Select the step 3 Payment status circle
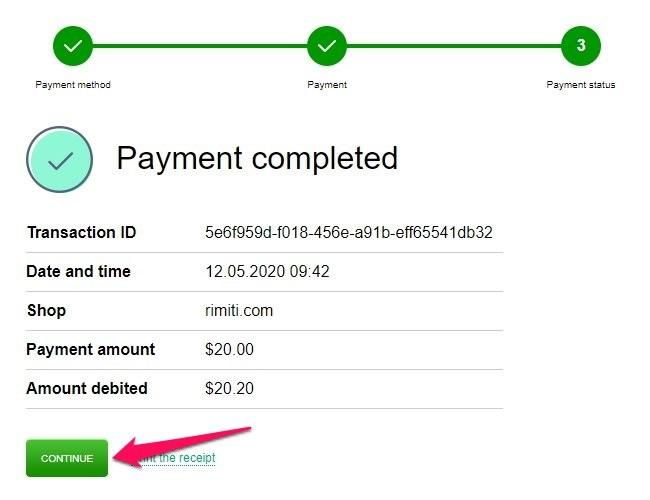The height and width of the screenshot is (500, 650). click(581, 46)
